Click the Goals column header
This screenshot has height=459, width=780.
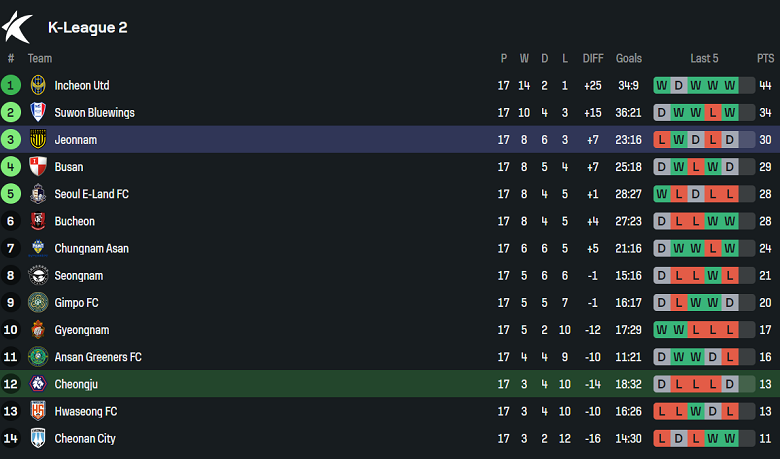629,58
